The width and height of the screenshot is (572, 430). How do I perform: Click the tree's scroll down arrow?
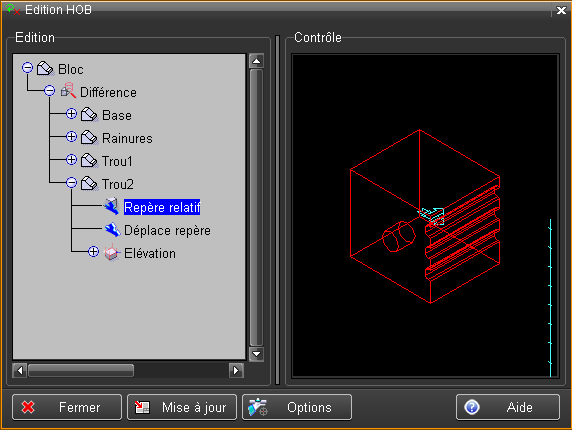(x=256, y=354)
